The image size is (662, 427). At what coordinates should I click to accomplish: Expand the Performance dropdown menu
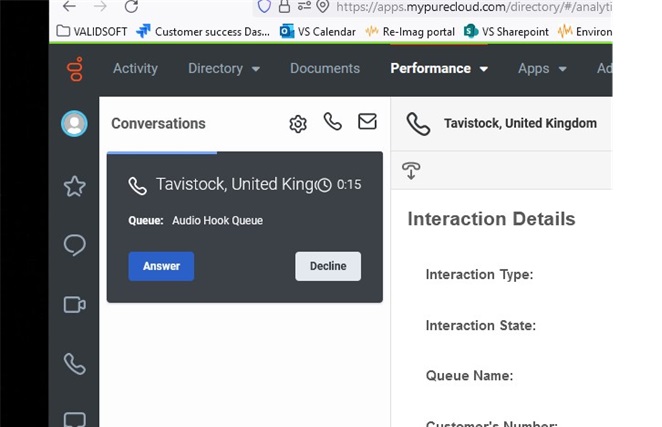(439, 69)
